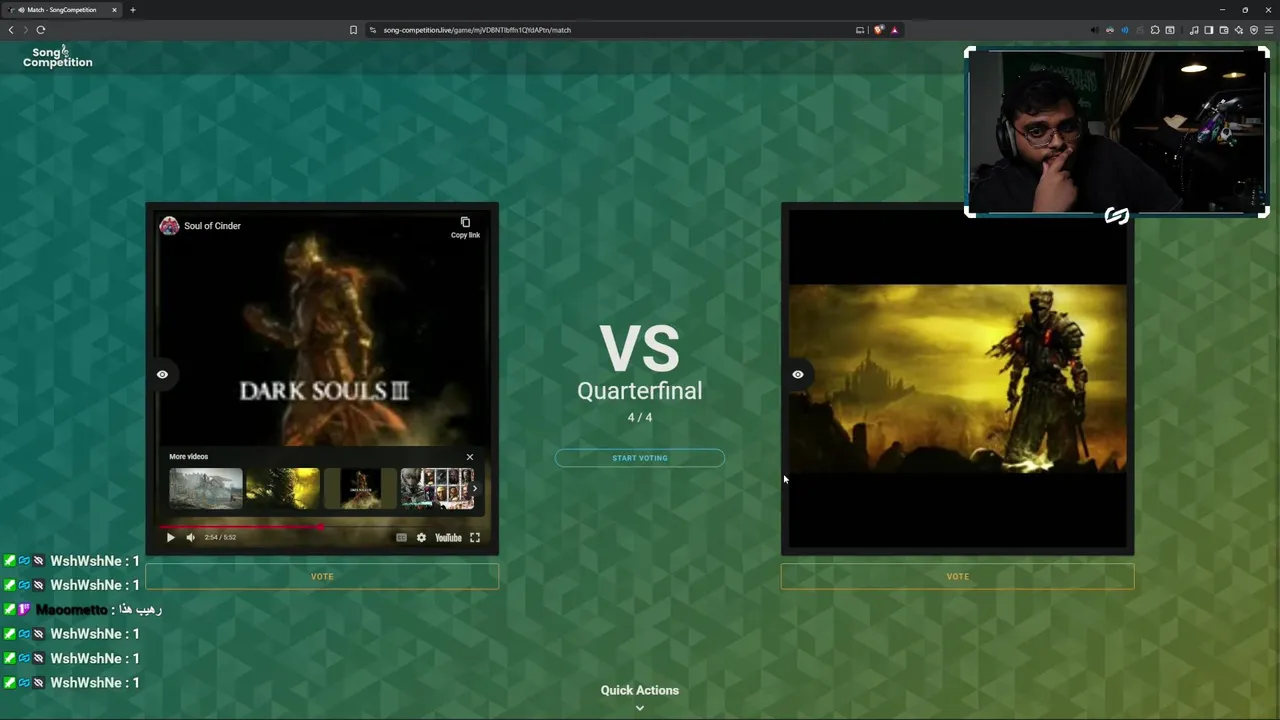Open the browser hamburger menu
This screenshot has height=720, width=1280.
point(1269,30)
